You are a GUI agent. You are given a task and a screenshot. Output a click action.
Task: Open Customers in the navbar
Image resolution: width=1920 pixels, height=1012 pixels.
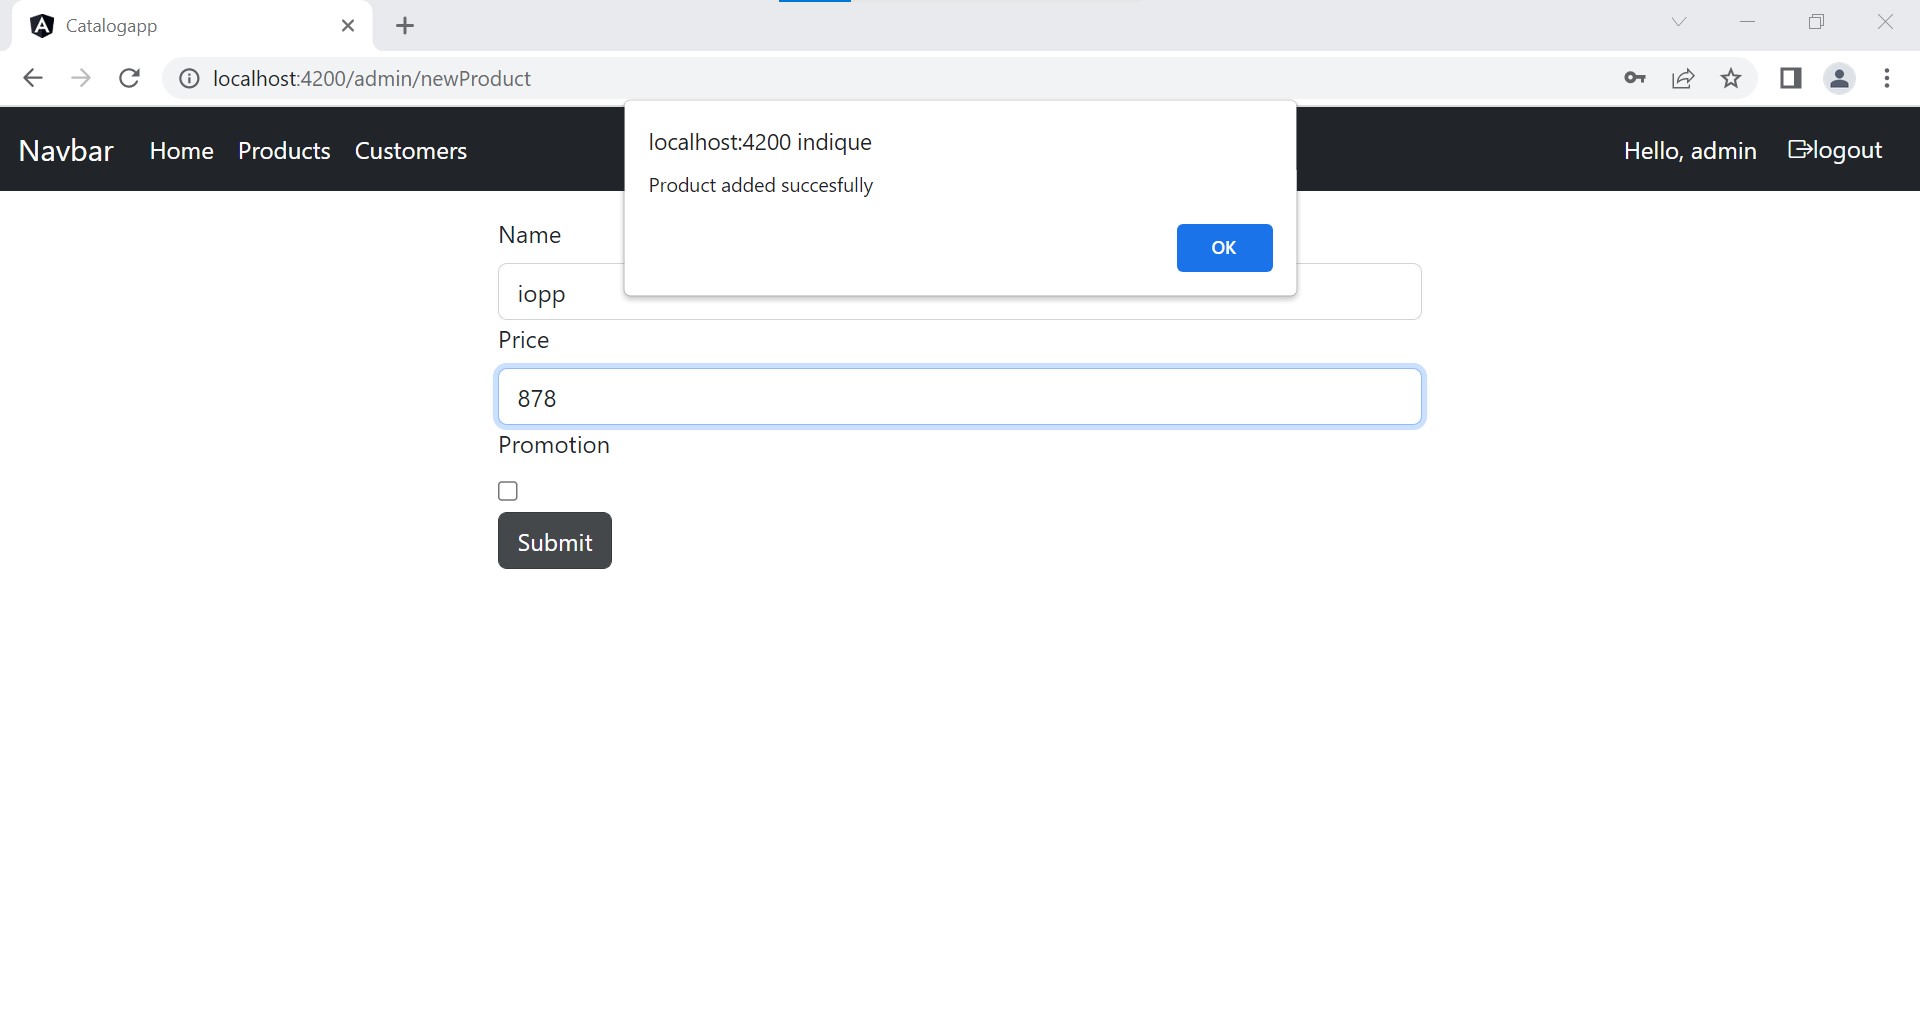(x=411, y=151)
